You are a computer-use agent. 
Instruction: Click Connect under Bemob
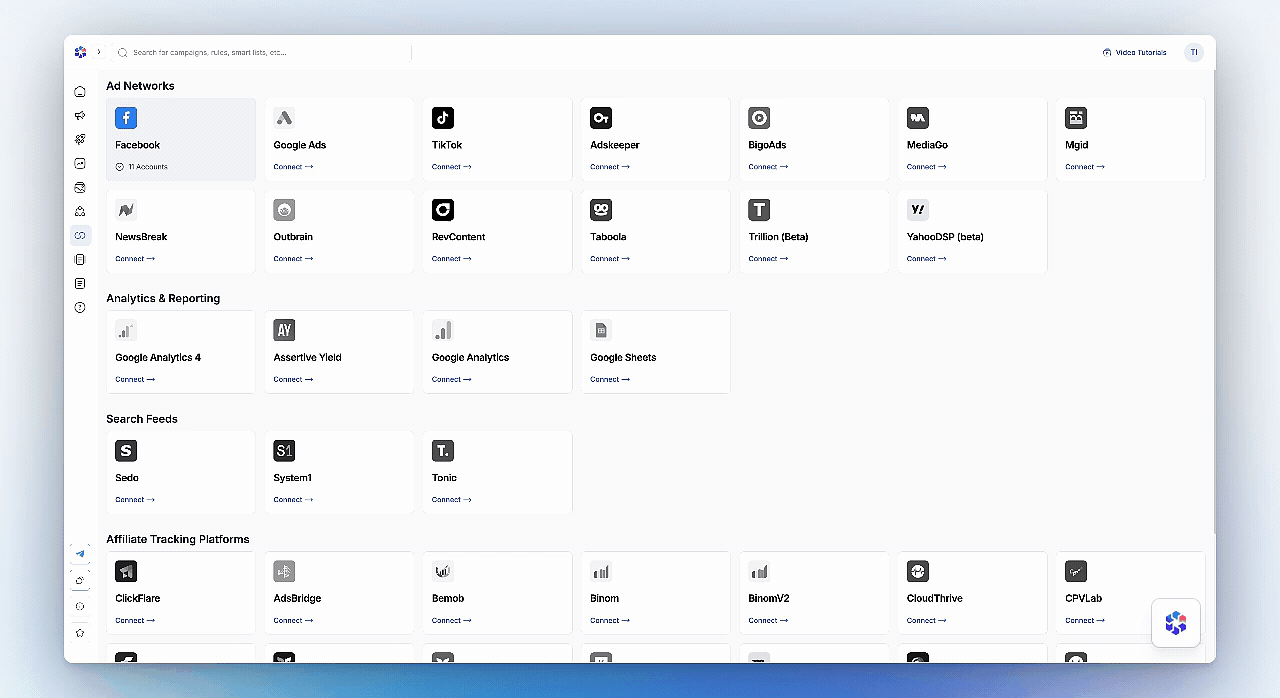click(x=452, y=621)
